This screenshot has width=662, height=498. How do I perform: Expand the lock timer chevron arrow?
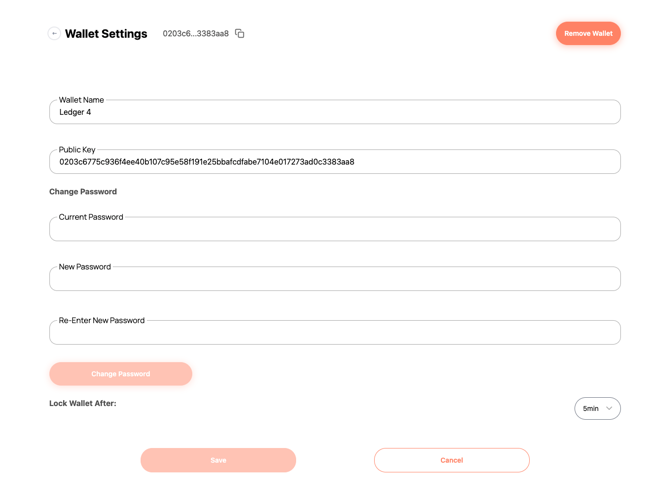[609, 408]
